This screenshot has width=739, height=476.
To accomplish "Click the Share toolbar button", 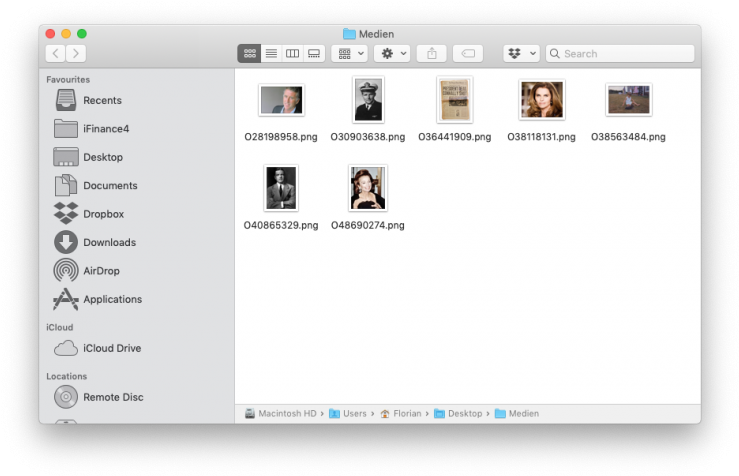I will point(432,54).
